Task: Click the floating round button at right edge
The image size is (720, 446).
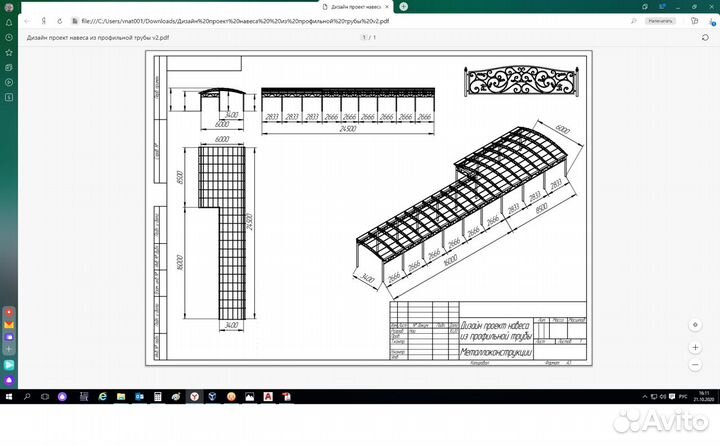Action: pos(694,325)
